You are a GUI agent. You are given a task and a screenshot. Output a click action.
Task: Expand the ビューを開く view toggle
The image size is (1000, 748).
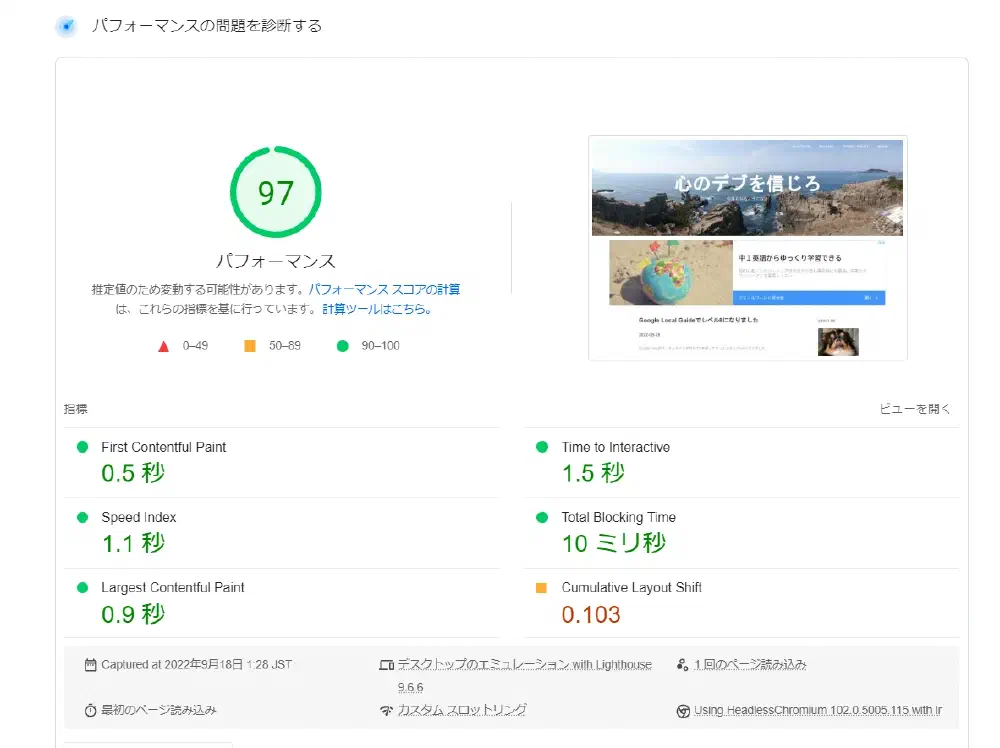click(915, 409)
